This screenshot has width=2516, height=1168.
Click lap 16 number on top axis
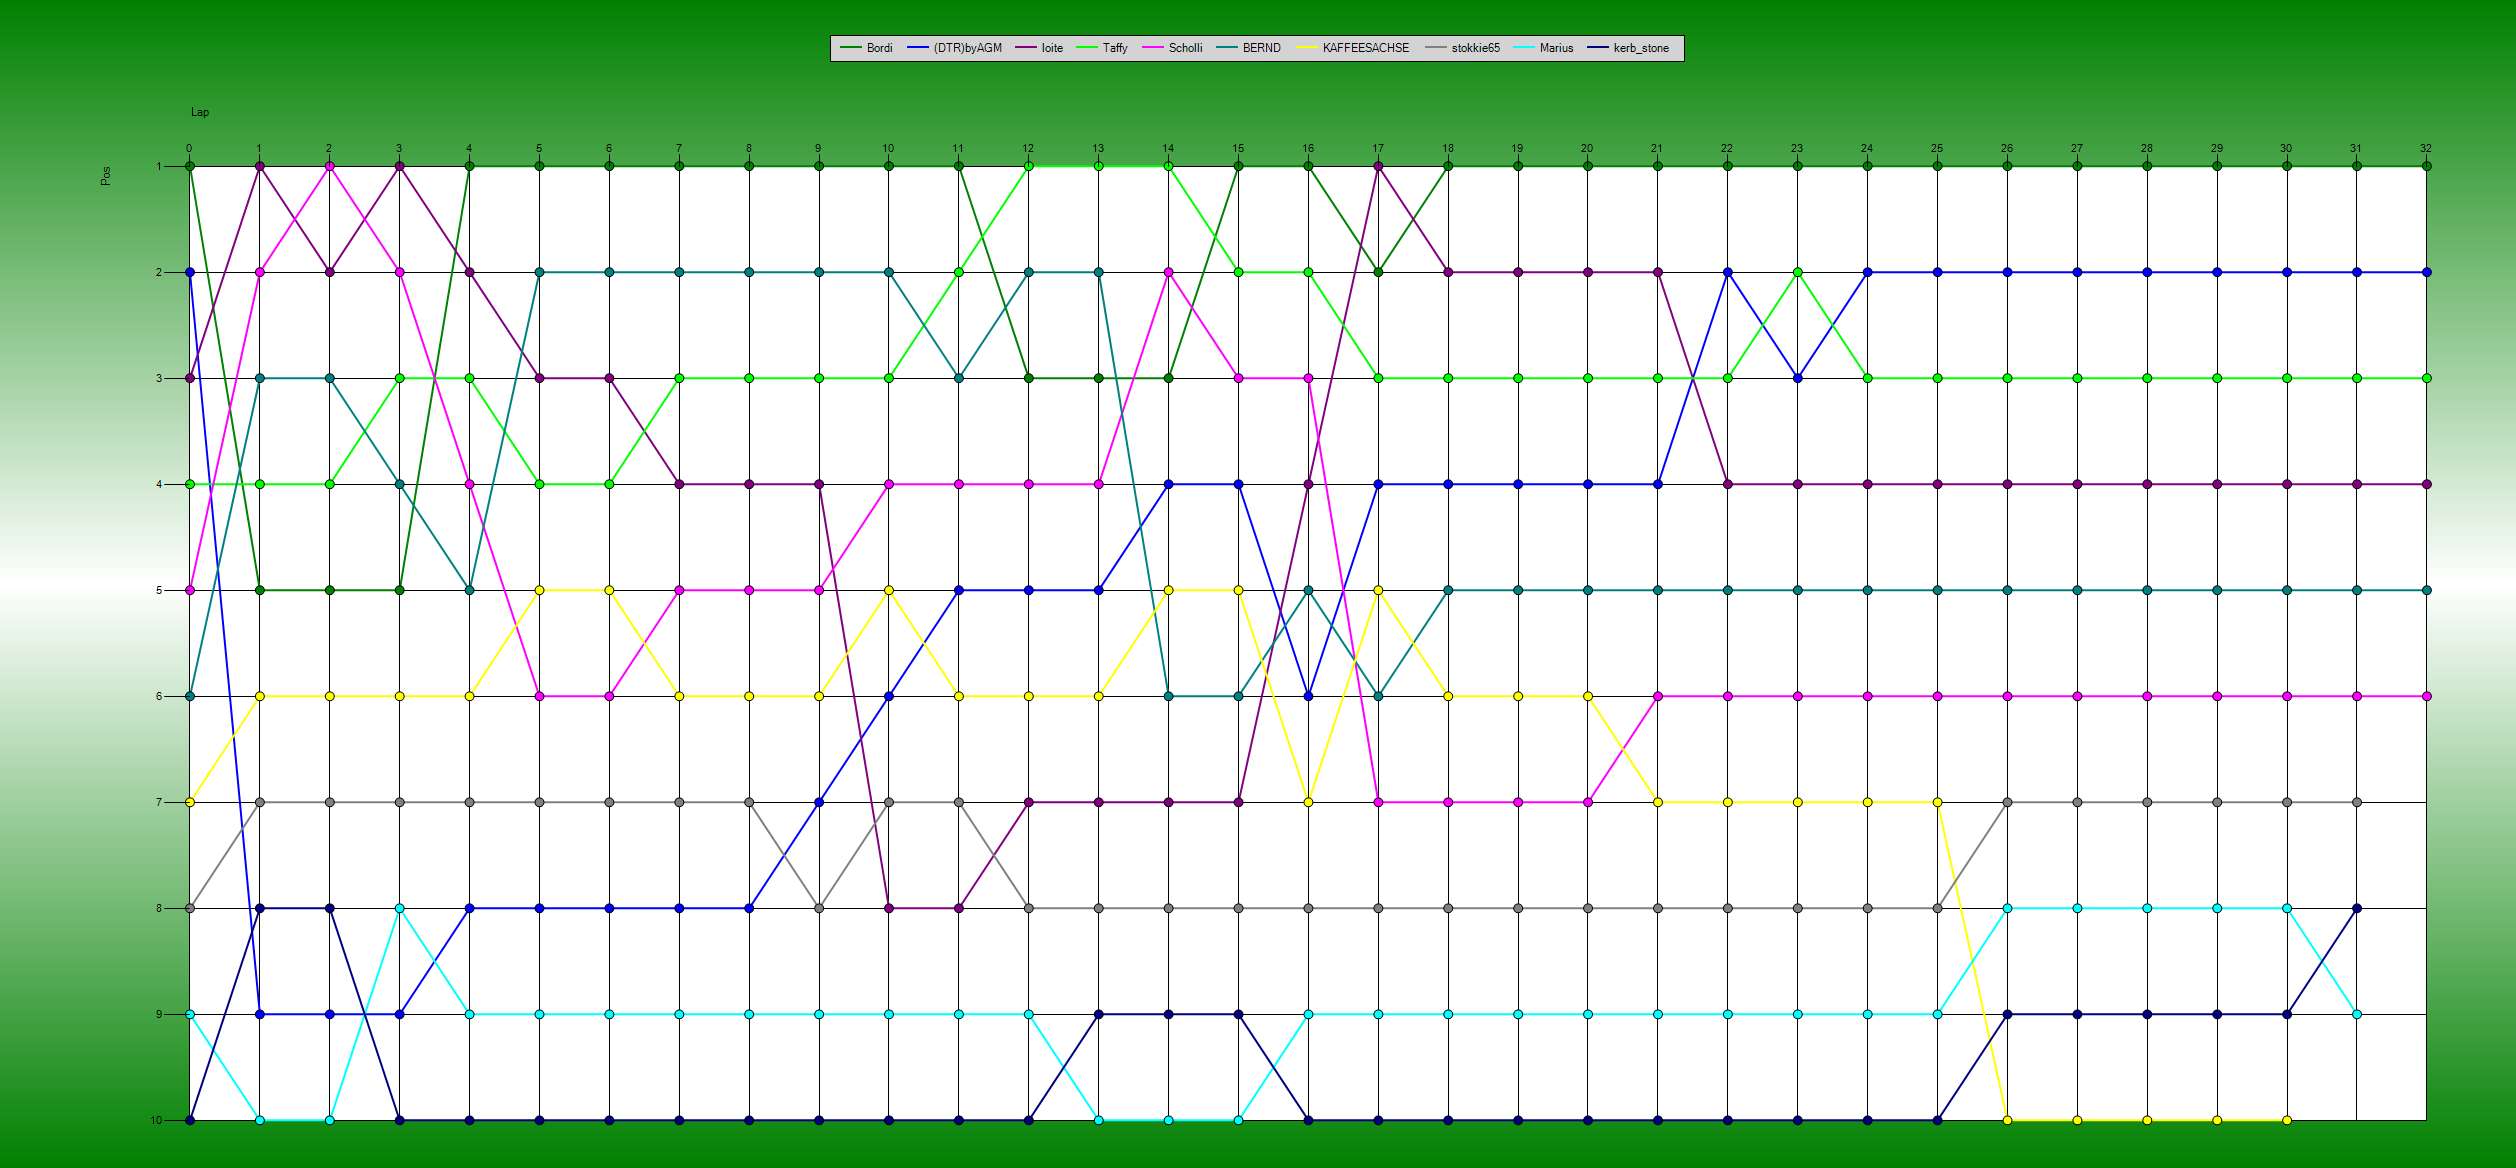click(x=1307, y=148)
